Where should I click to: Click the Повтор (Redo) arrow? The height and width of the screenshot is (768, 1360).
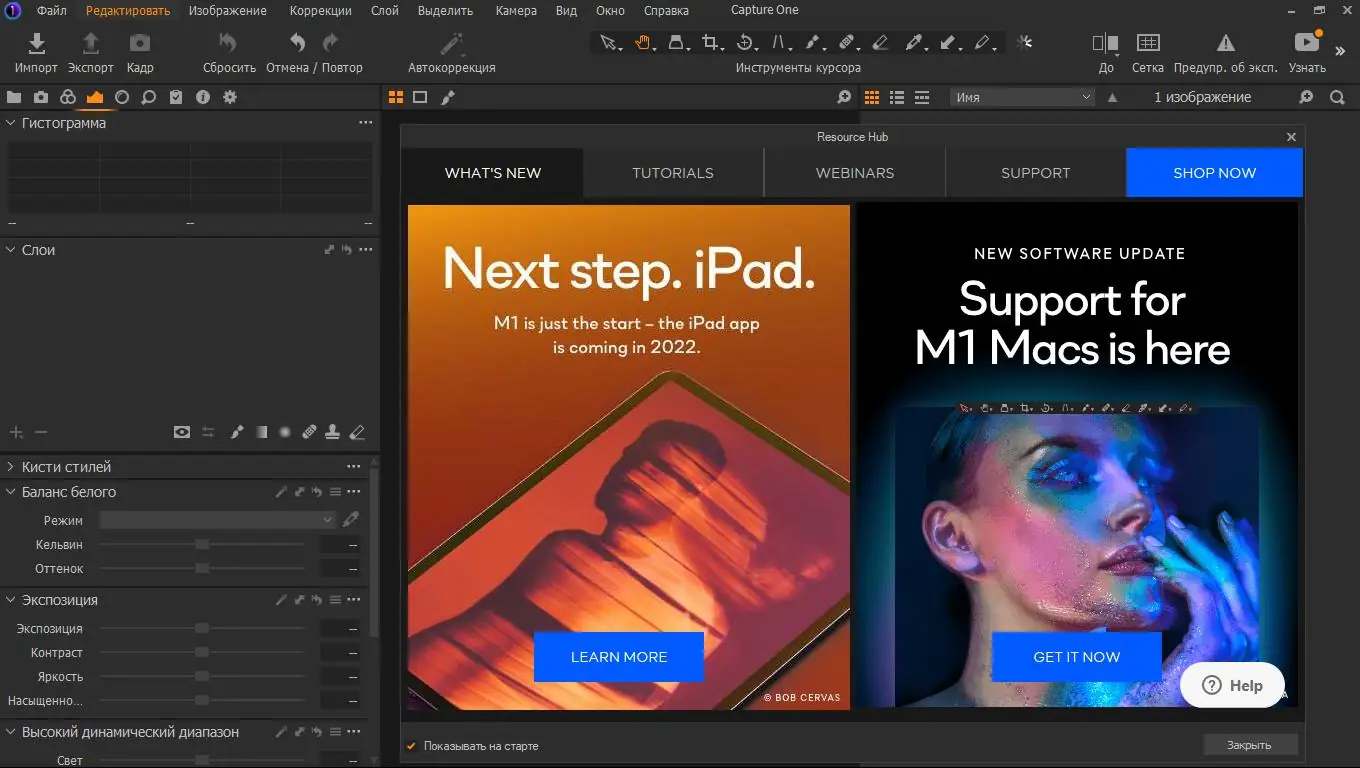331,43
